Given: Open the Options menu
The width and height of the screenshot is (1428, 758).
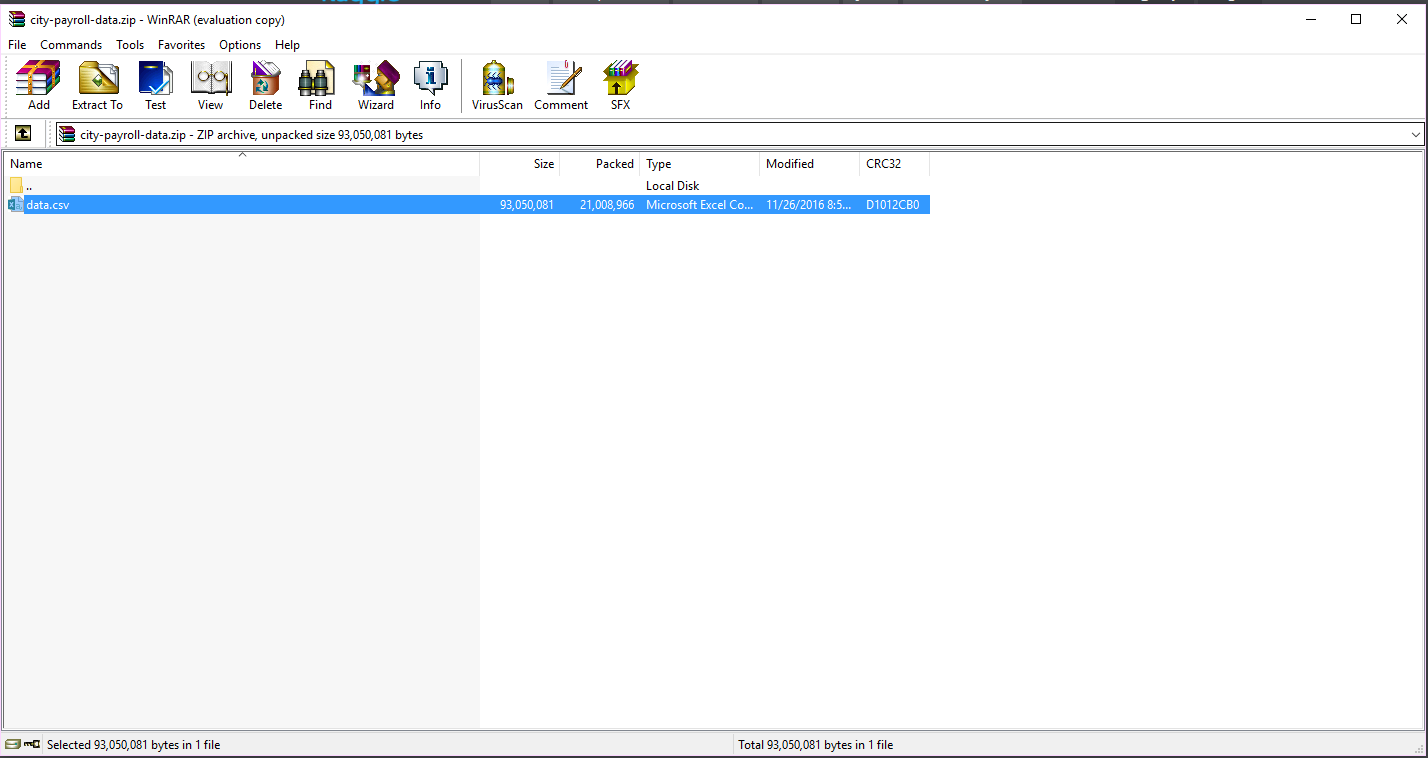Looking at the screenshot, I should click(240, 45).
